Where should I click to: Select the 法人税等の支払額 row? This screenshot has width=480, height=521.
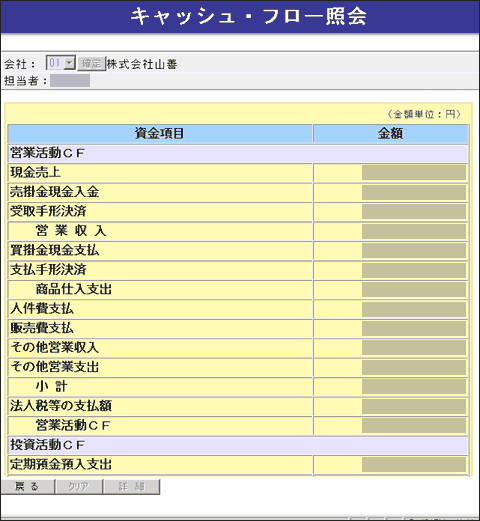point(238,406)
